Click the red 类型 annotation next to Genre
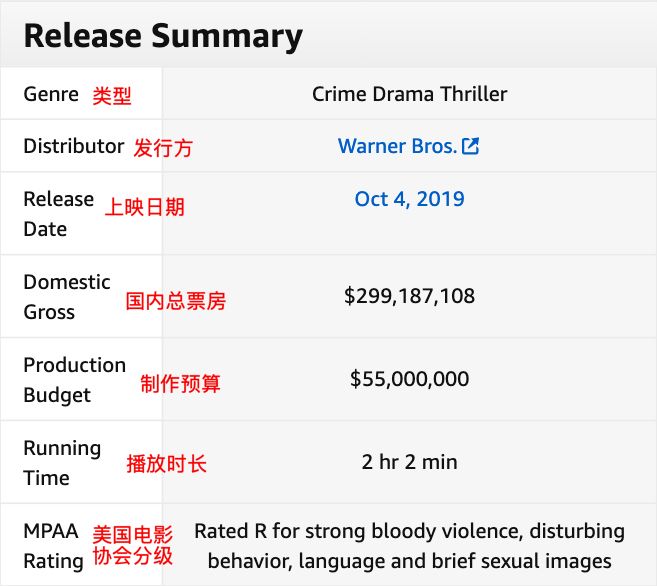 (x=112, y=96)
